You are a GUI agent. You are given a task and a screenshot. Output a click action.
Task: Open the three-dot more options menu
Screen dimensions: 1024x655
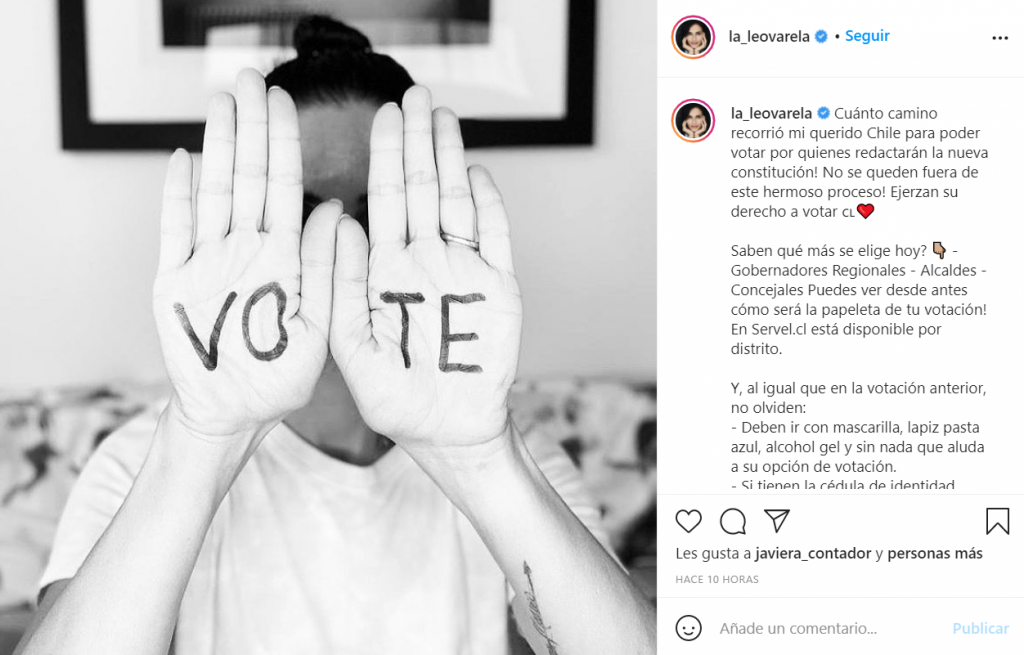(x=1000, y=38)
